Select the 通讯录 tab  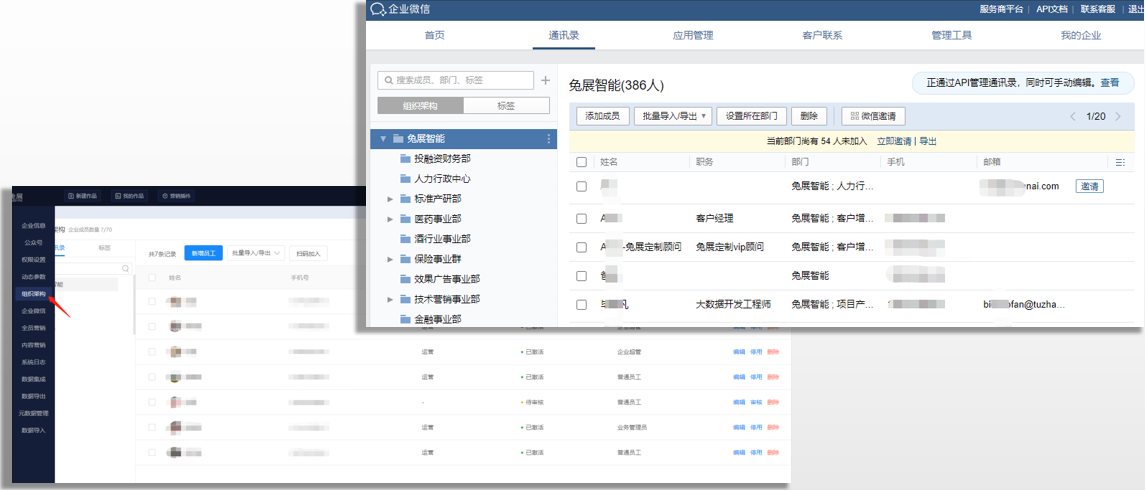tap(564, 35)
